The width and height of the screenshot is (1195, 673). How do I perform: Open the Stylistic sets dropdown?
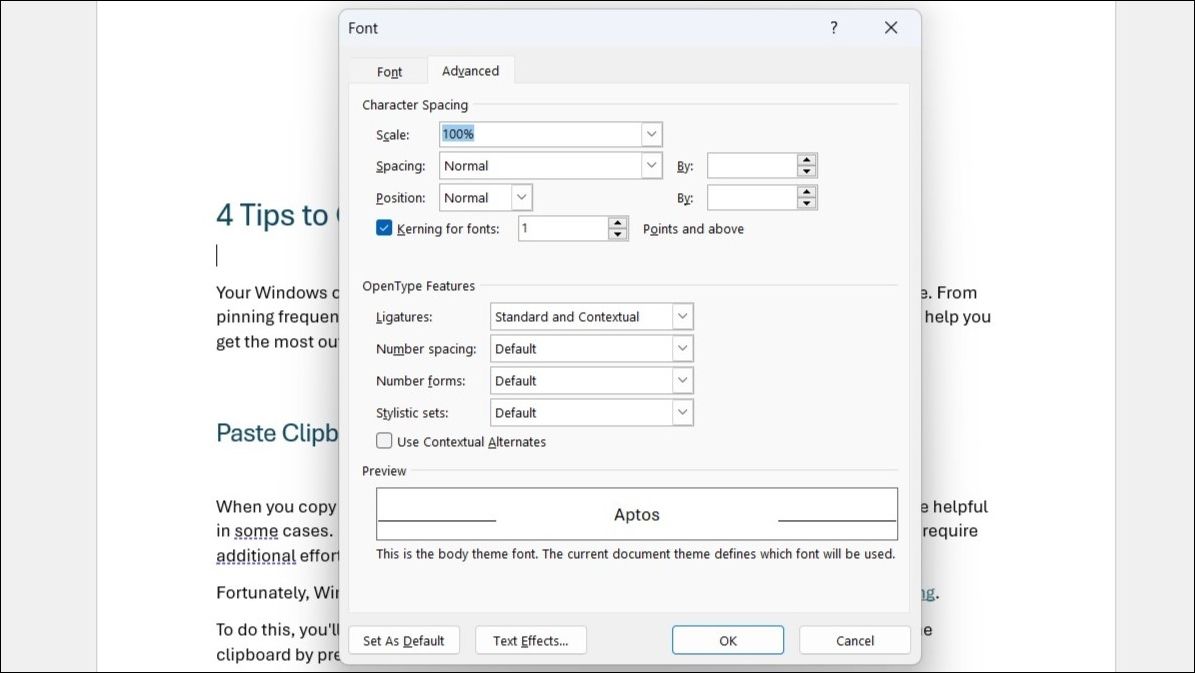(x=681, y=412)
